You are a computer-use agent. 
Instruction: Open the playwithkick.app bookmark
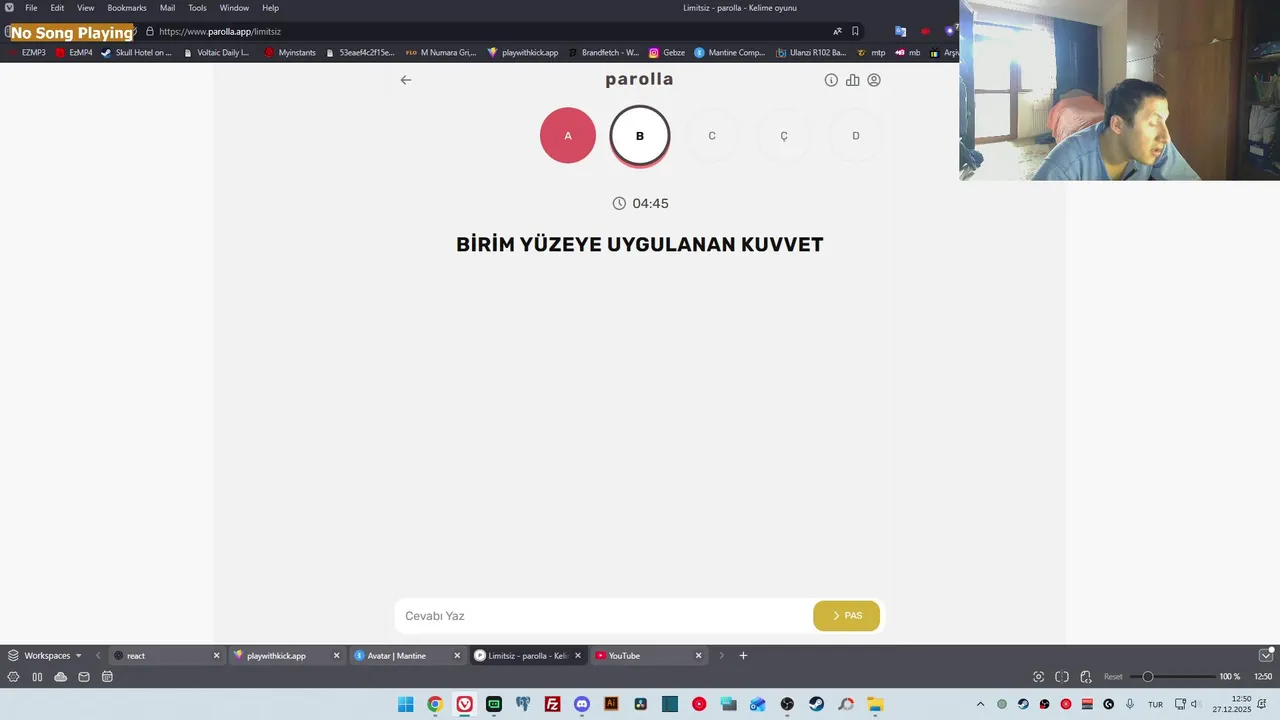point(523,53)
